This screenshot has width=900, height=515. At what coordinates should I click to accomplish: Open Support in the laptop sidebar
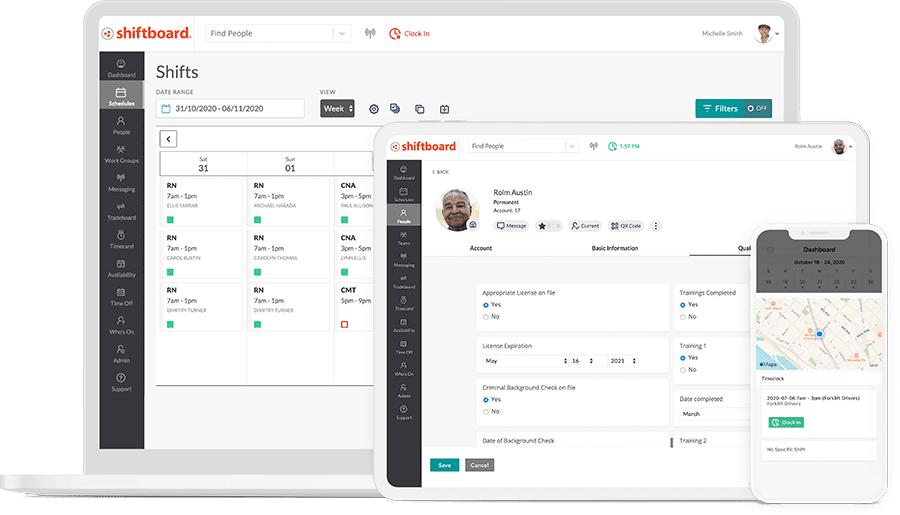(x=121, y=382)
